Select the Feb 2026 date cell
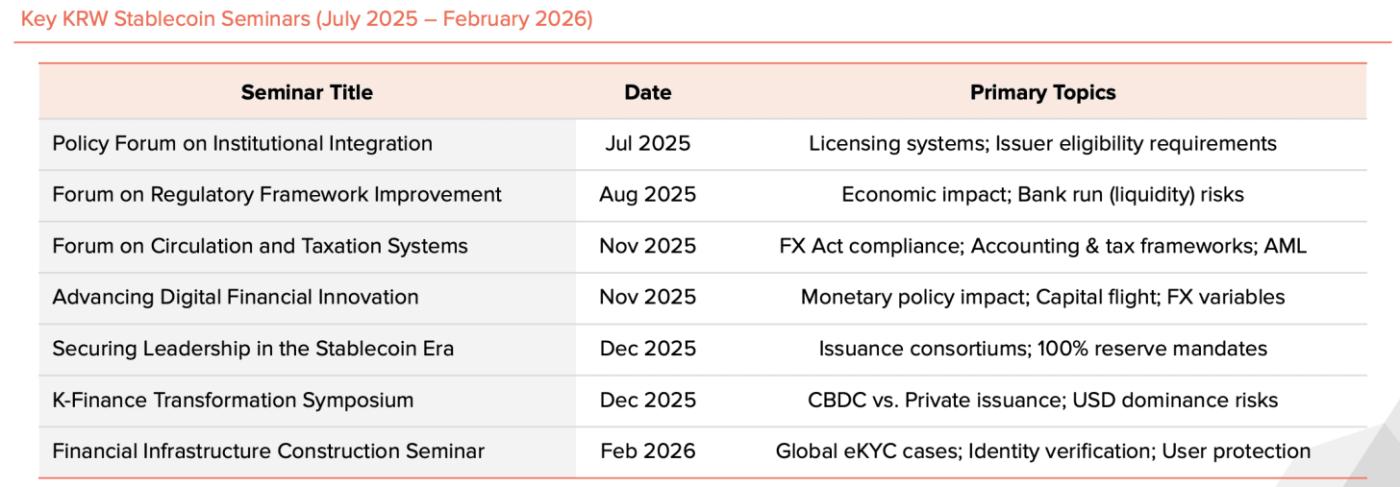This screenshot has width=1400, height=487. tap(647, 452)
